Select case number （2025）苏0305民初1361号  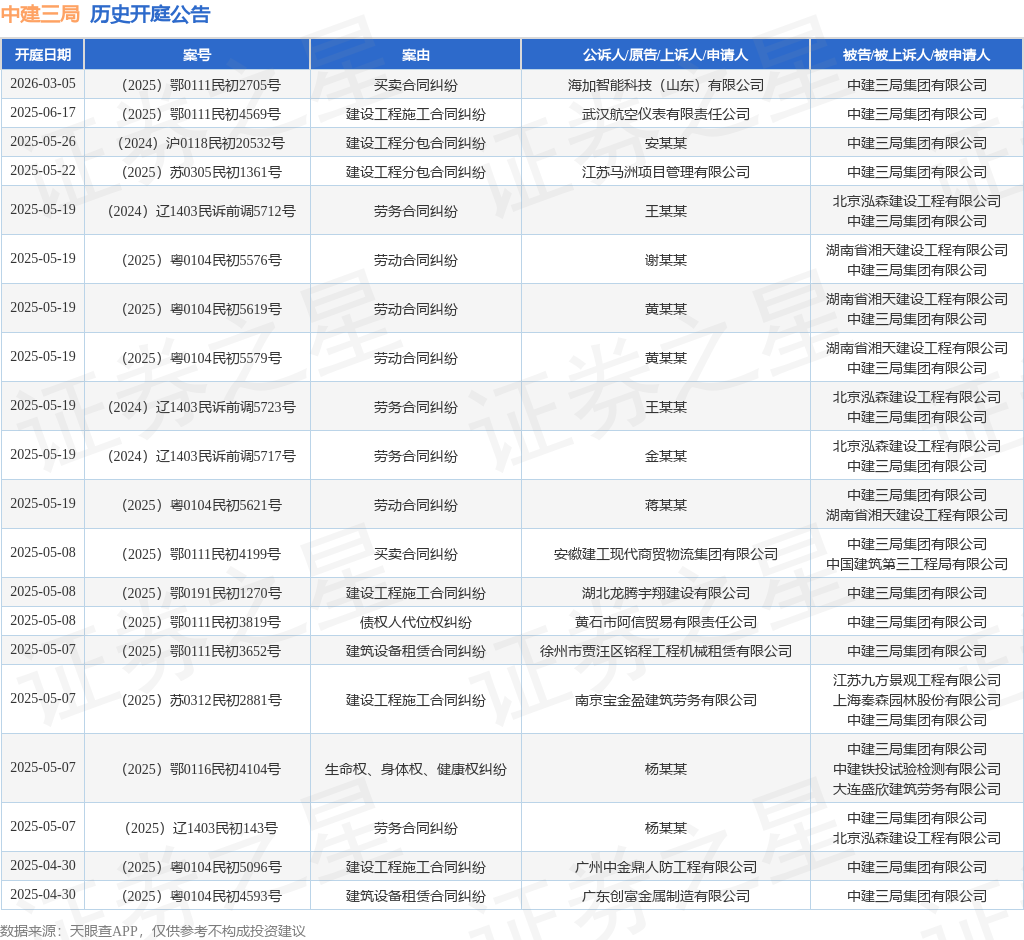pos(197,172)
